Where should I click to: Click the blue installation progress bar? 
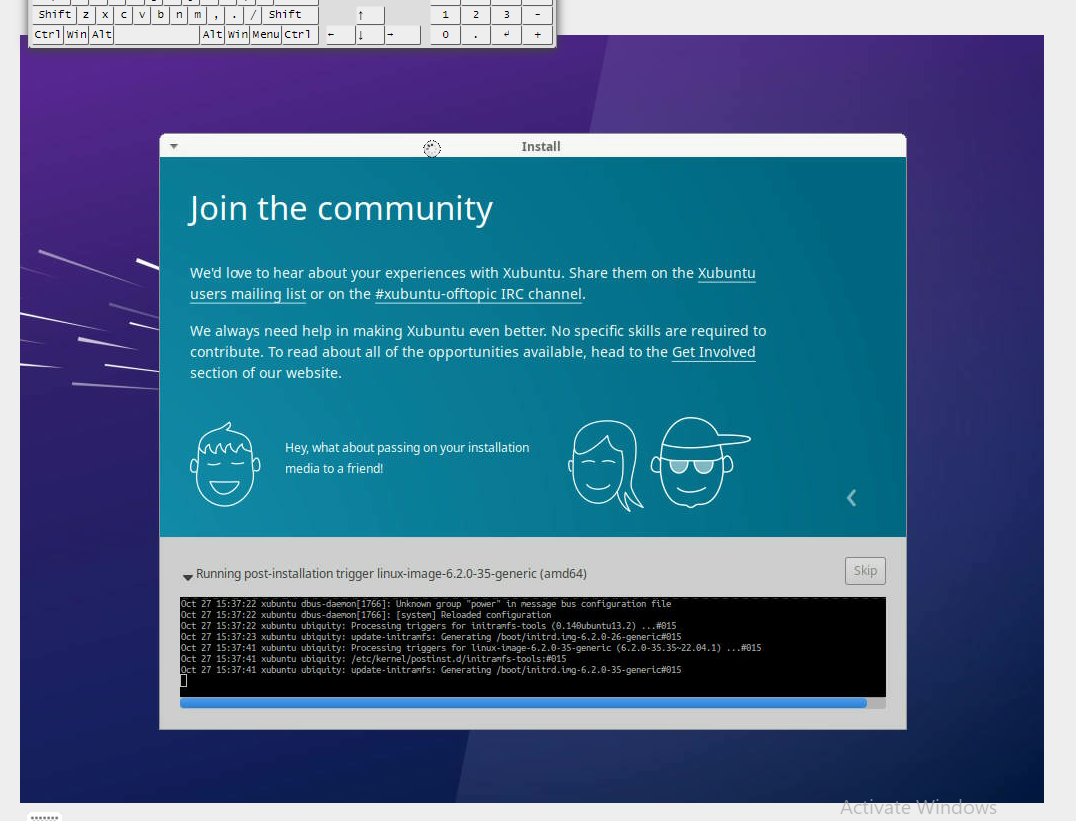(523, 704)
